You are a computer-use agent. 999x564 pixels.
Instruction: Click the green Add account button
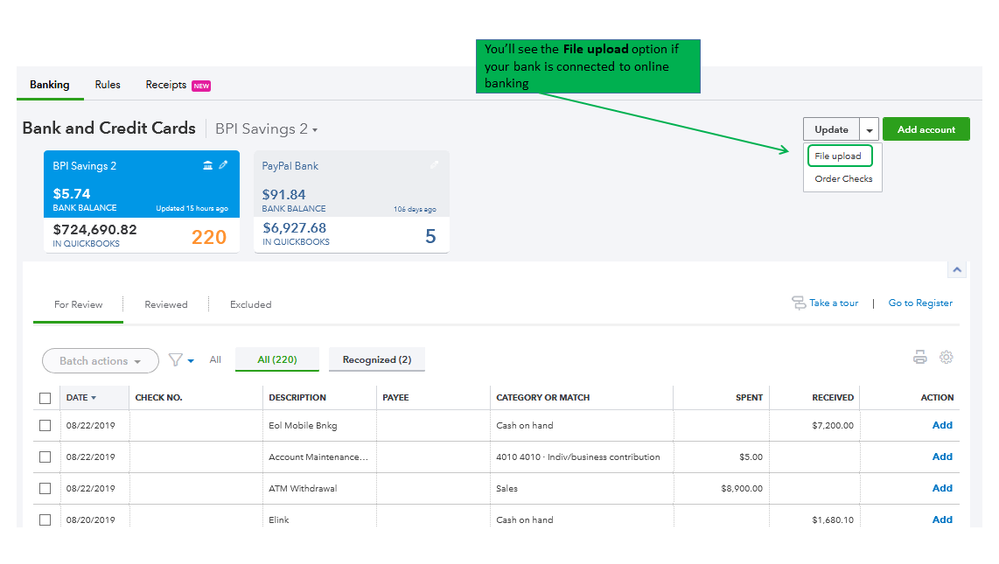(x=926, y=130)
